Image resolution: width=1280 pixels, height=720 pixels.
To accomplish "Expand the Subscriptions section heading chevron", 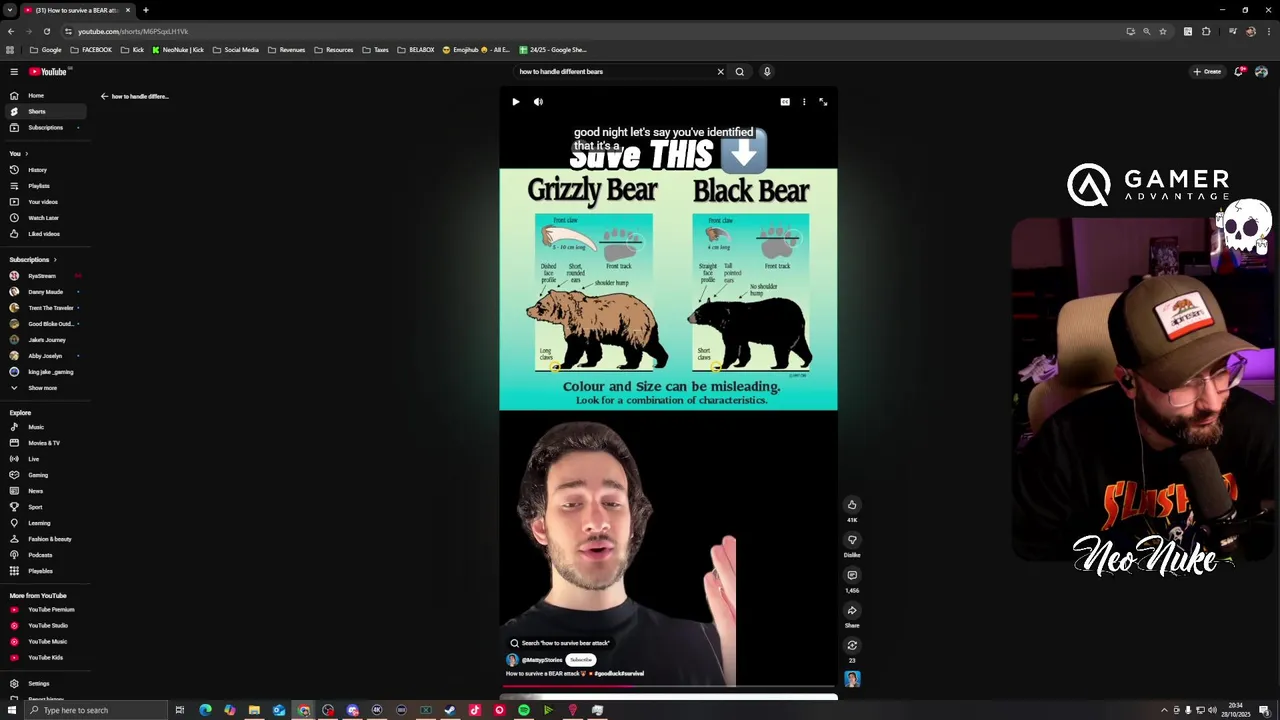I will (x=54, y=260).
